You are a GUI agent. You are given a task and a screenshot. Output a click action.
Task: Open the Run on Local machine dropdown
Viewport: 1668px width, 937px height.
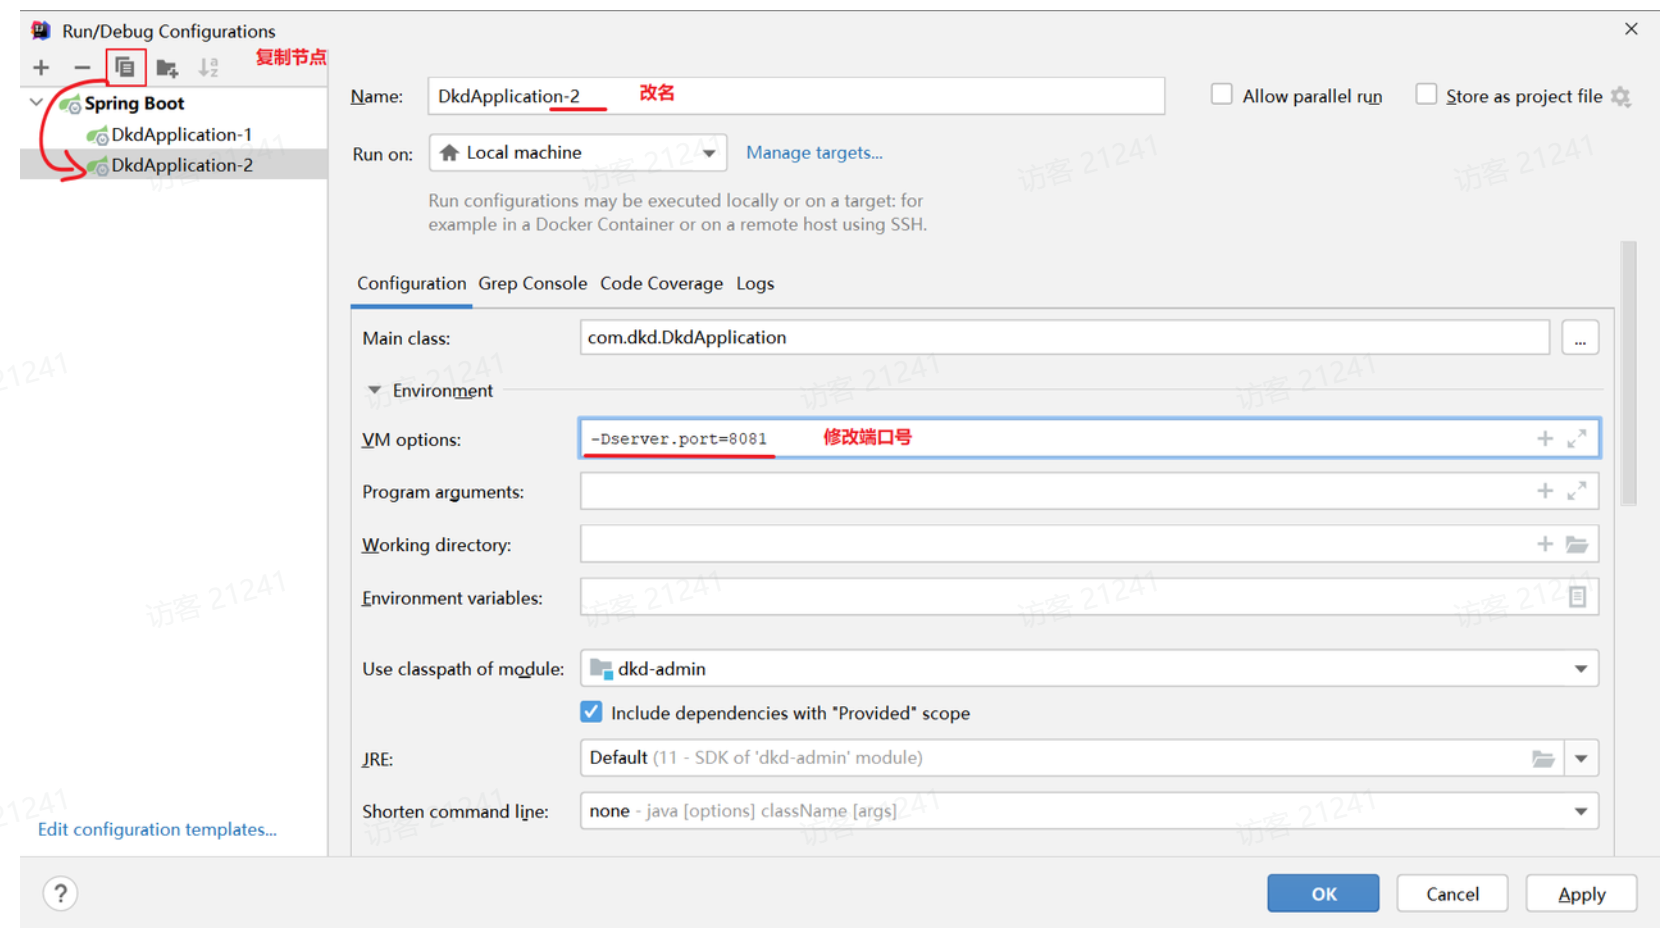click(x=578, y=153)
